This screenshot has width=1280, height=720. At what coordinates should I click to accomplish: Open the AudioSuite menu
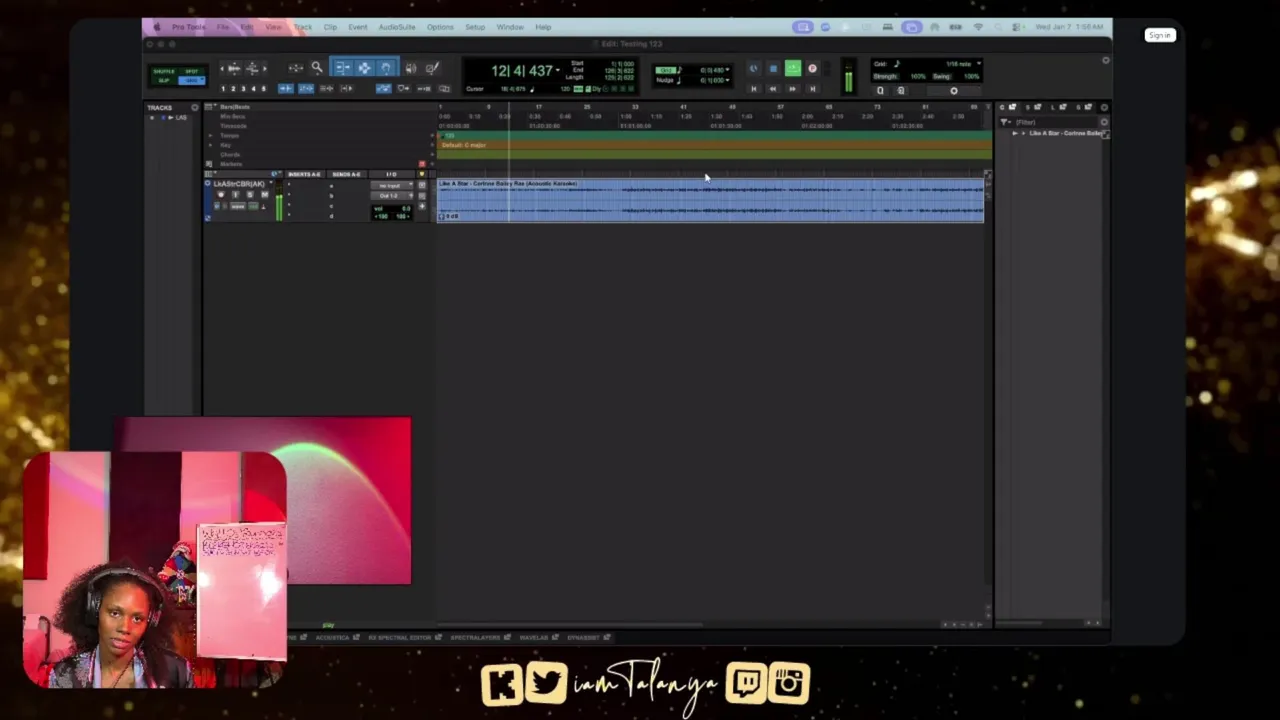[x=396, y=27]
